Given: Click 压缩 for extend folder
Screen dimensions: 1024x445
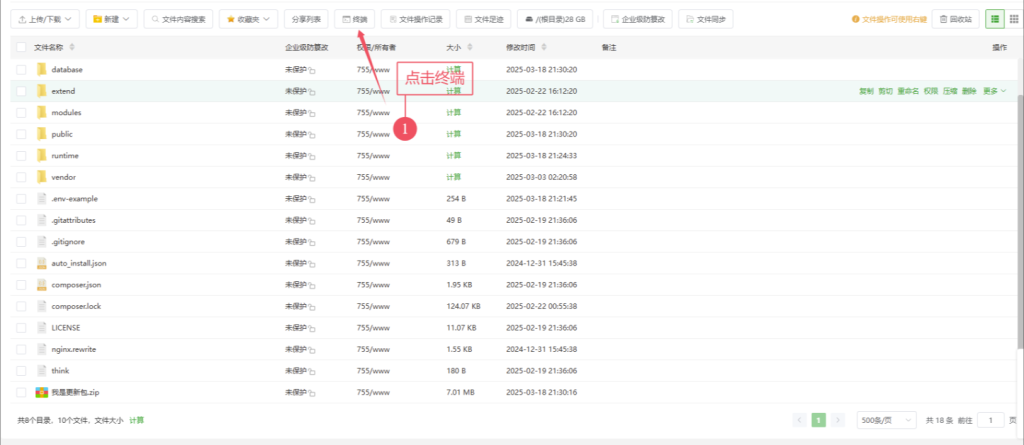Looking at the screenshot, I should pyautogui.click(x=950, y=91).
